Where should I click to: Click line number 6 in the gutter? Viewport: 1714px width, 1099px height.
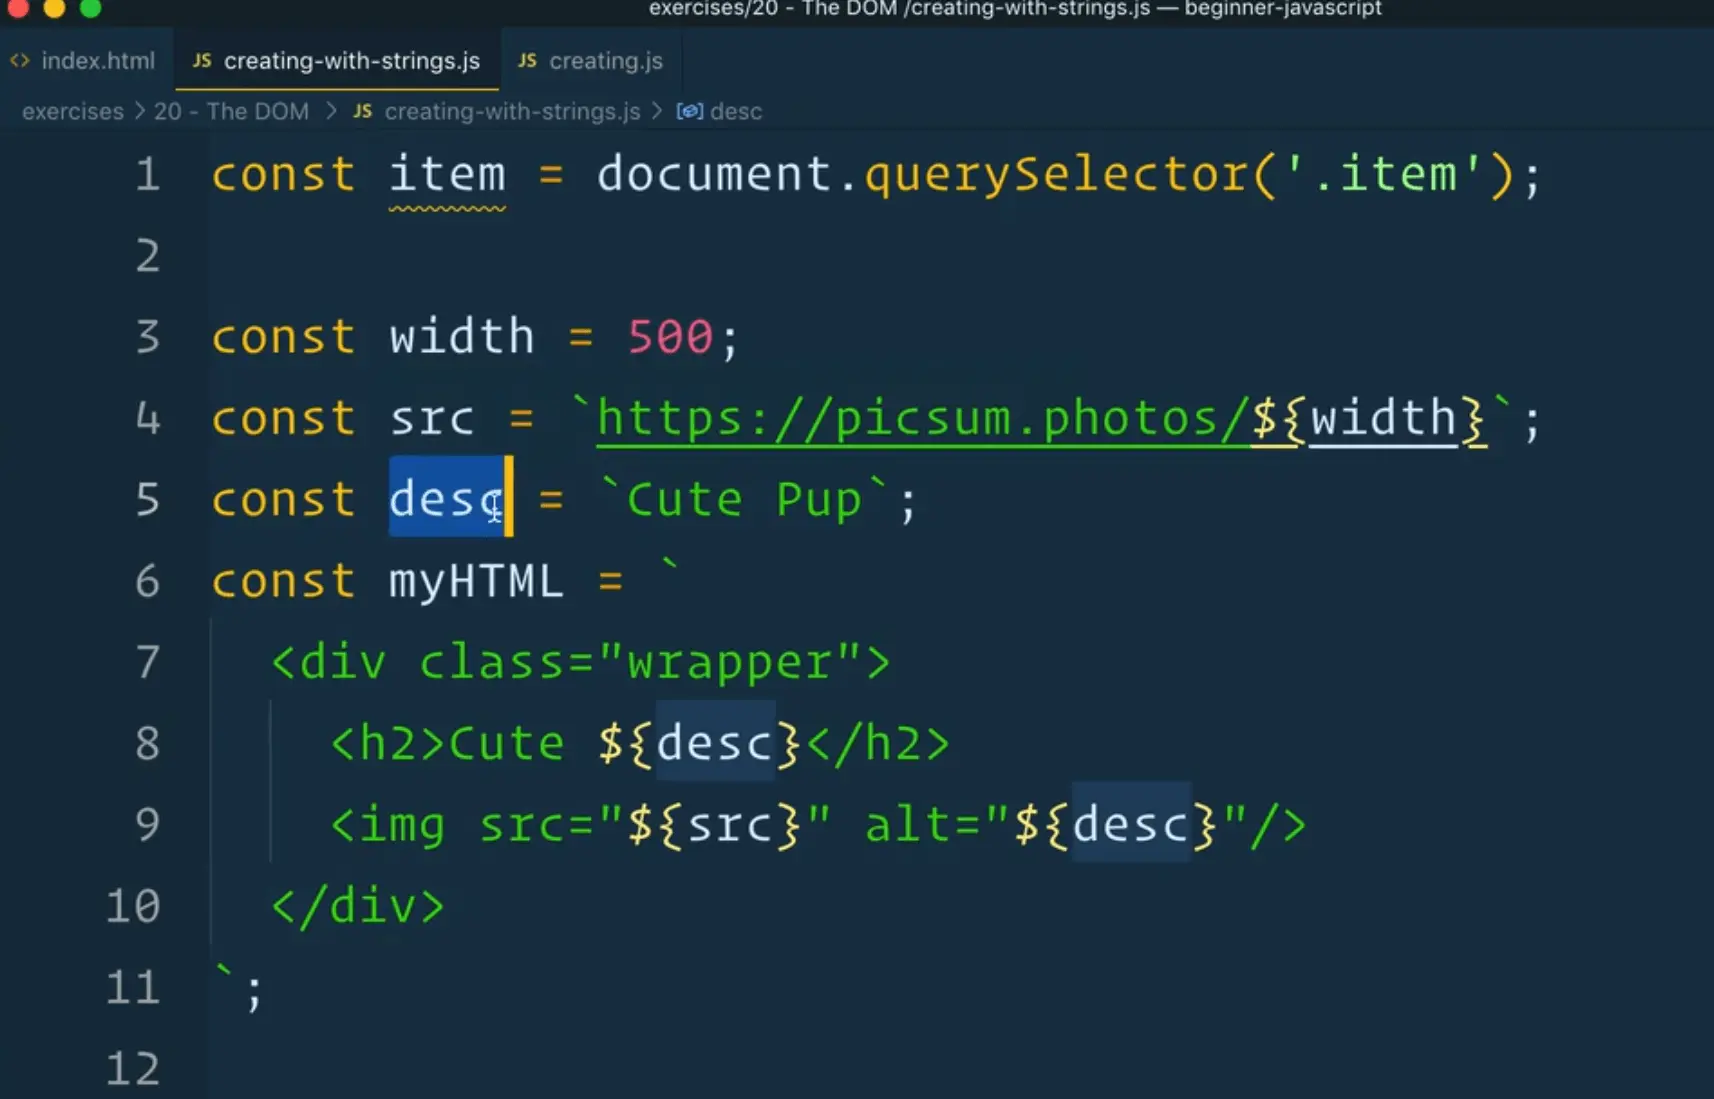[147, 581]
